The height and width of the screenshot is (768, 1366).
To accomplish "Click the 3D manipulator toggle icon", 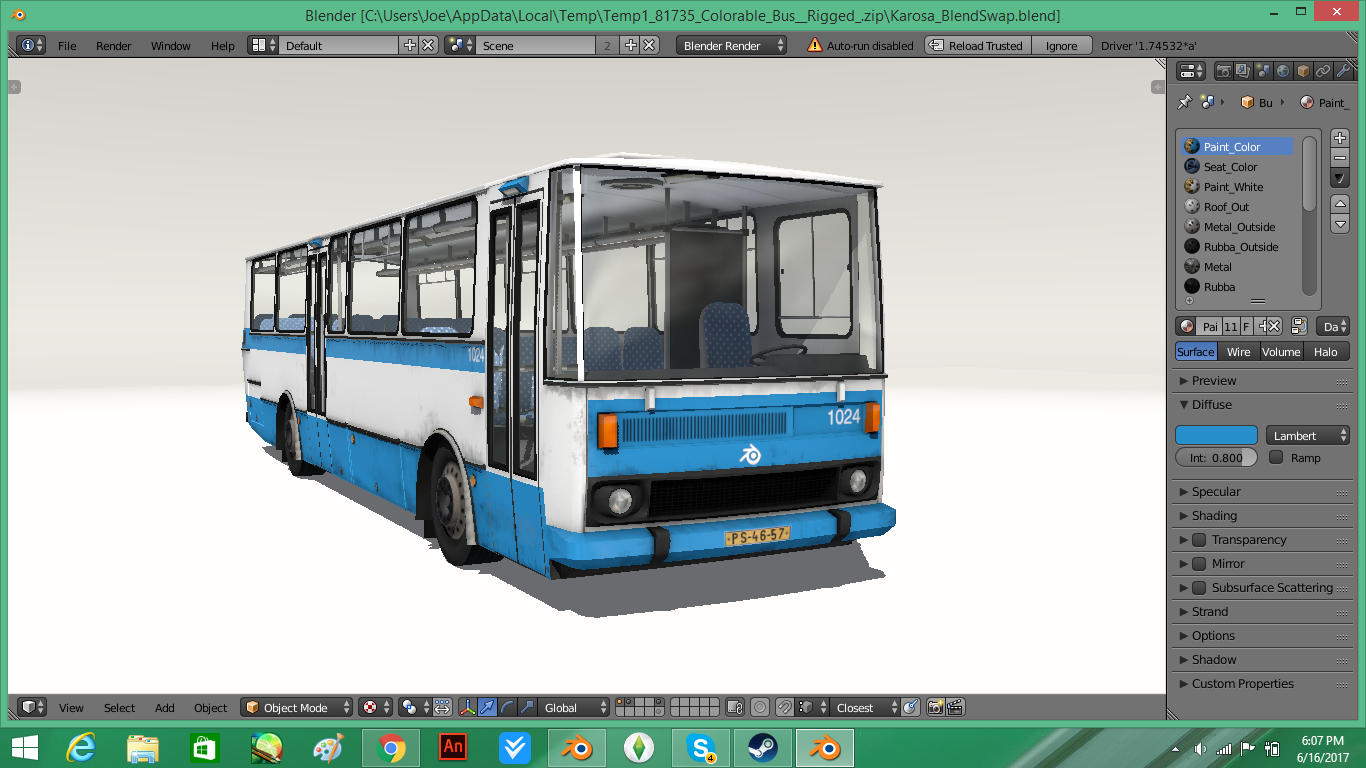I will click(x=469, y=707).
